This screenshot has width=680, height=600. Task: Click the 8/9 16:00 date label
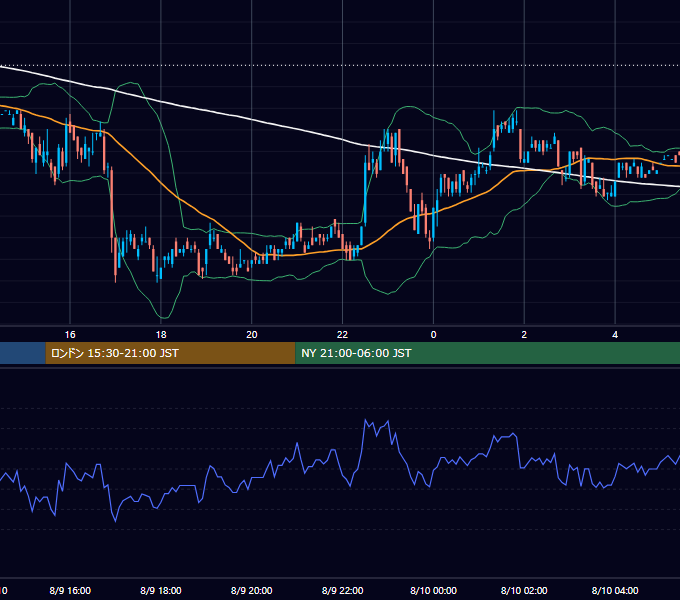(70, 590)
